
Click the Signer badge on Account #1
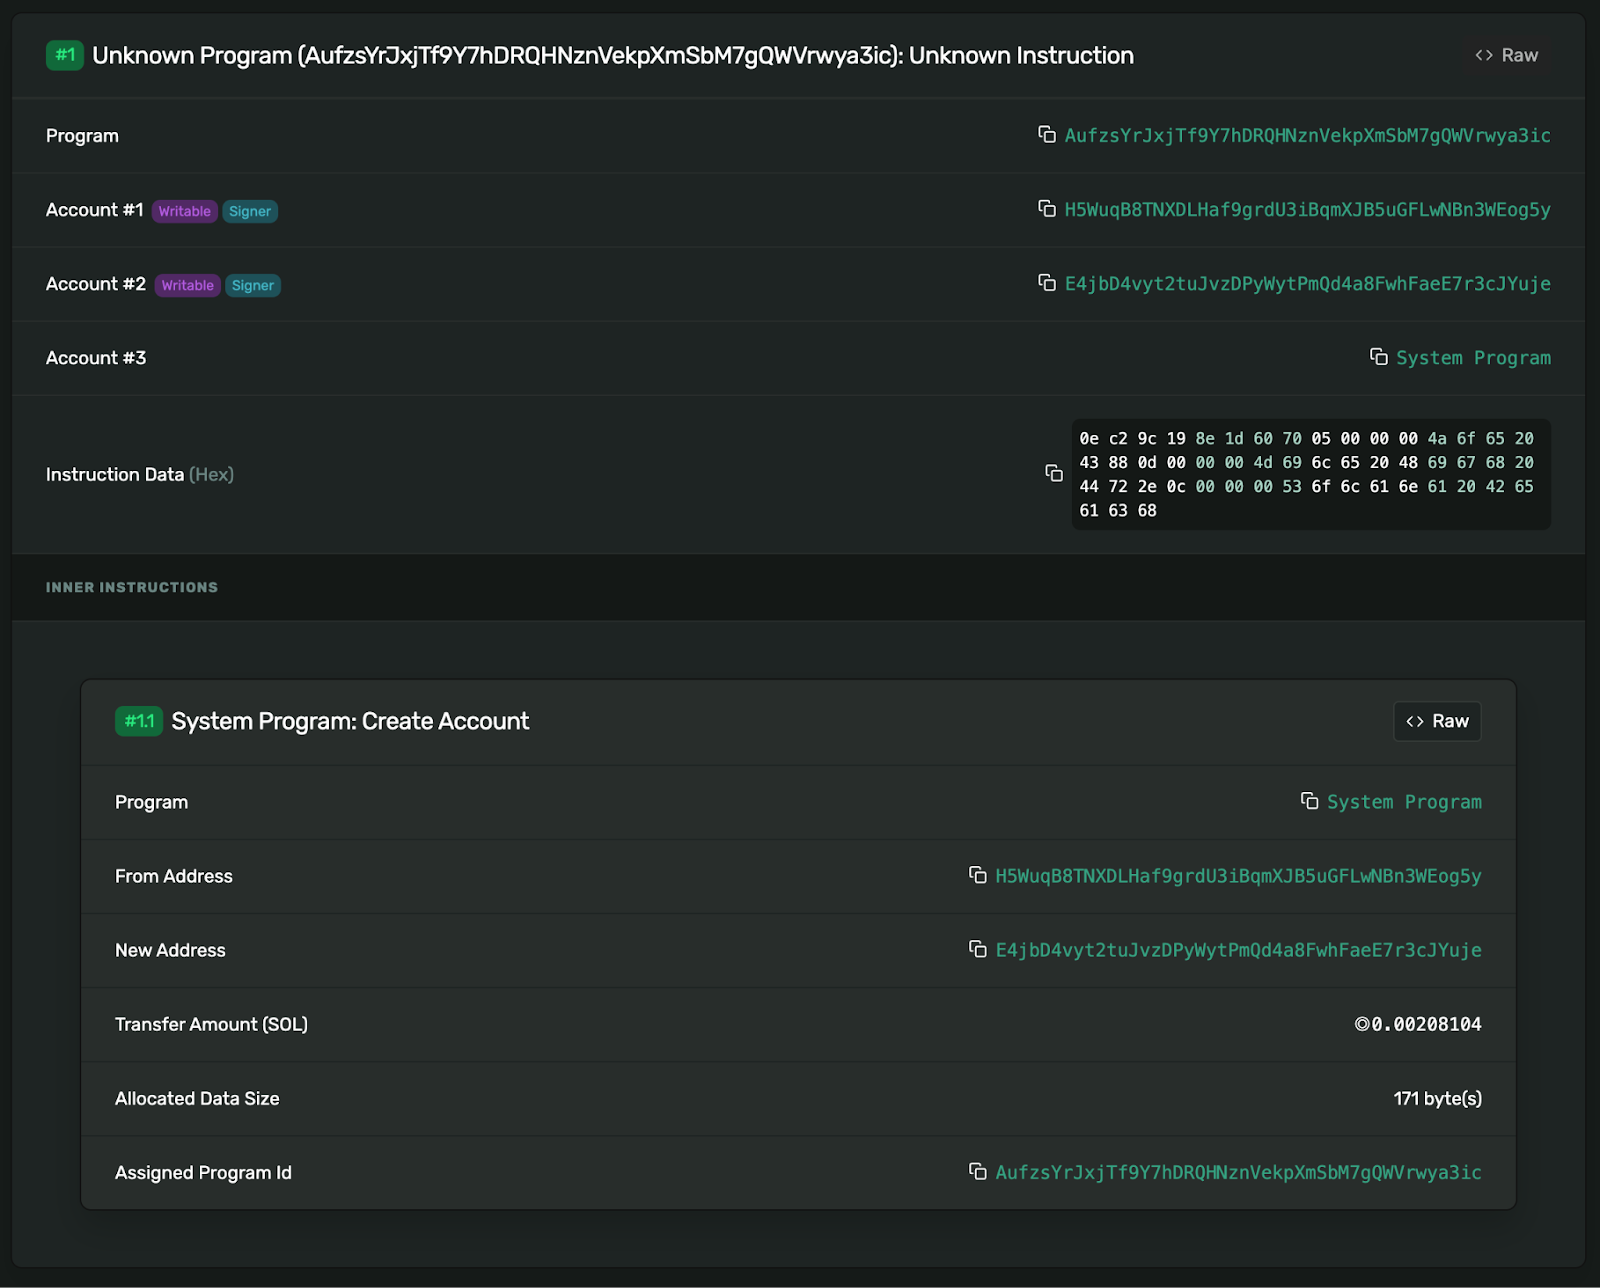[x=250, y=211]
